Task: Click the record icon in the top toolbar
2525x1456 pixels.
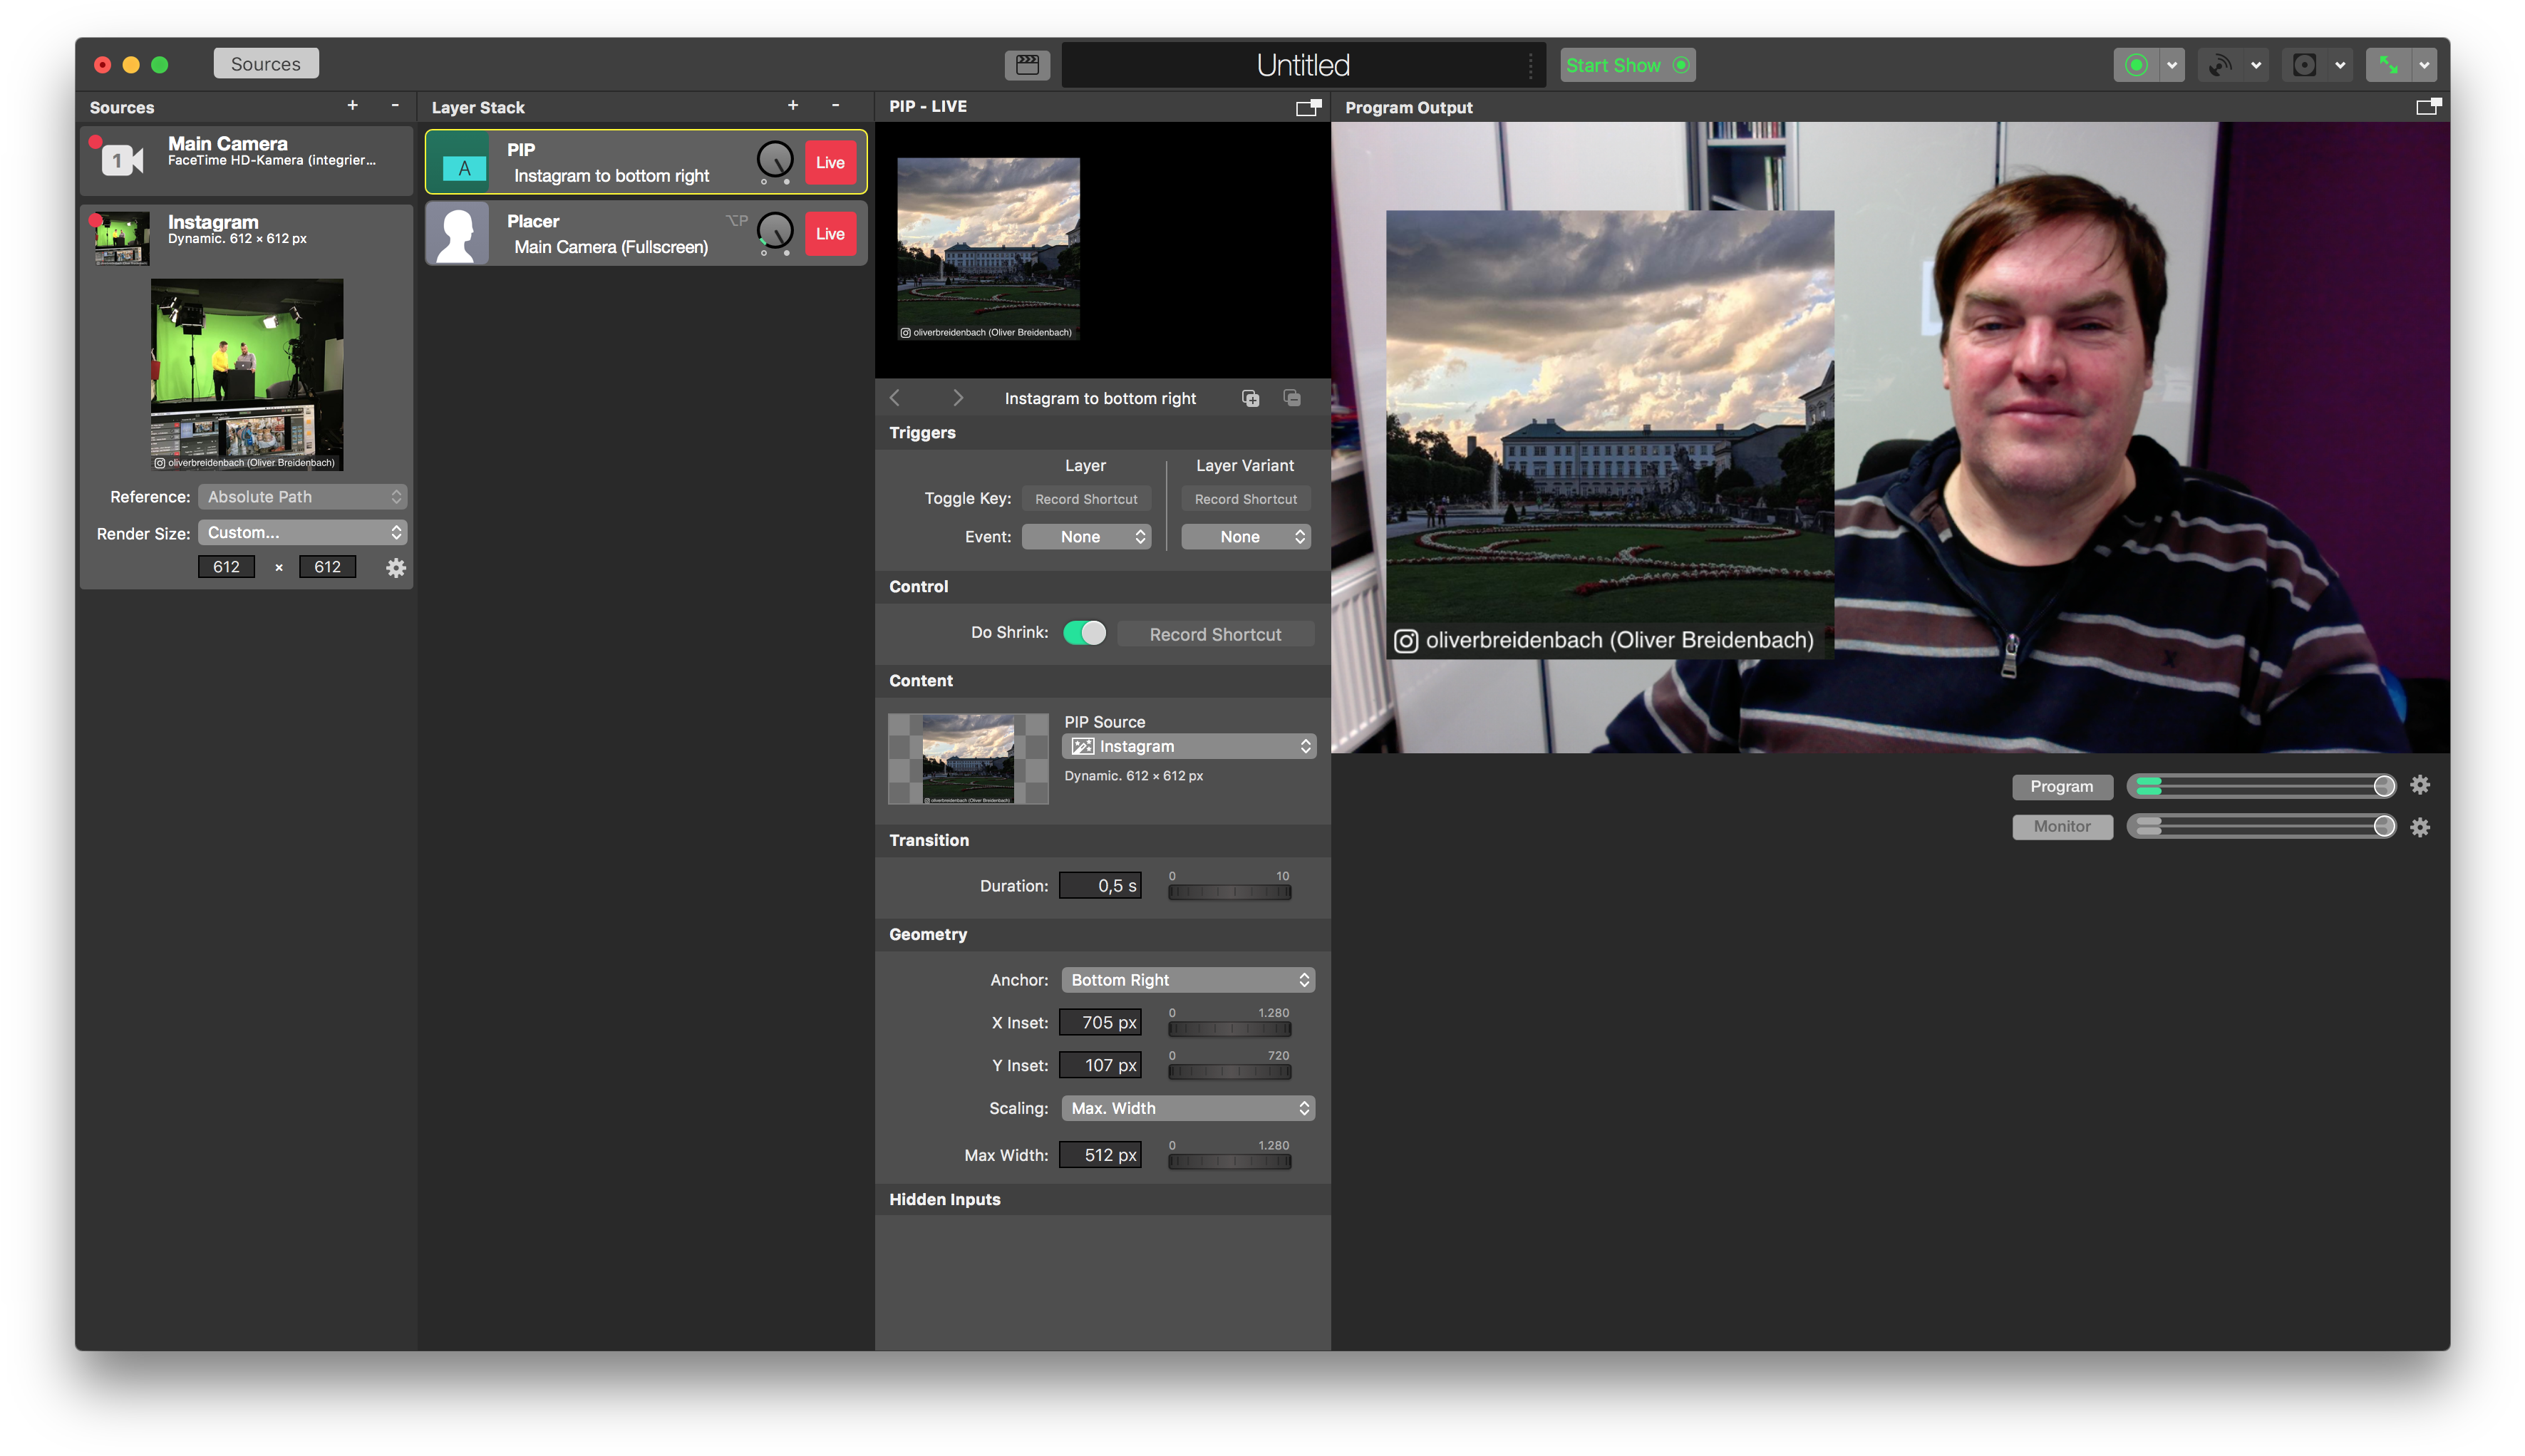Action: pyautogui.click(x=2137, y=64)
